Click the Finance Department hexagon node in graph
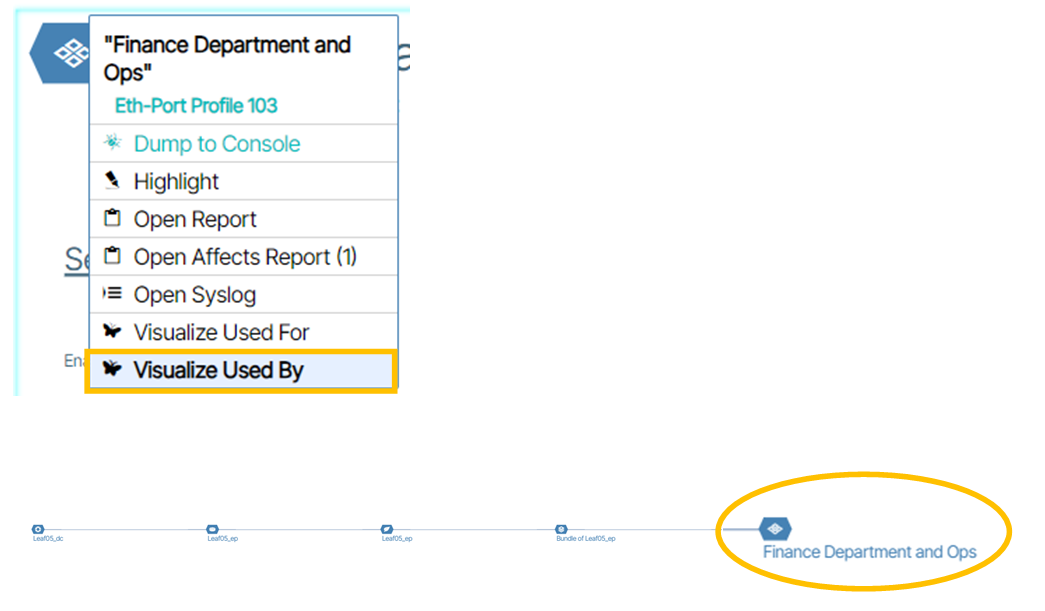This screenshot has height=611, width=1045. (775, 529)
